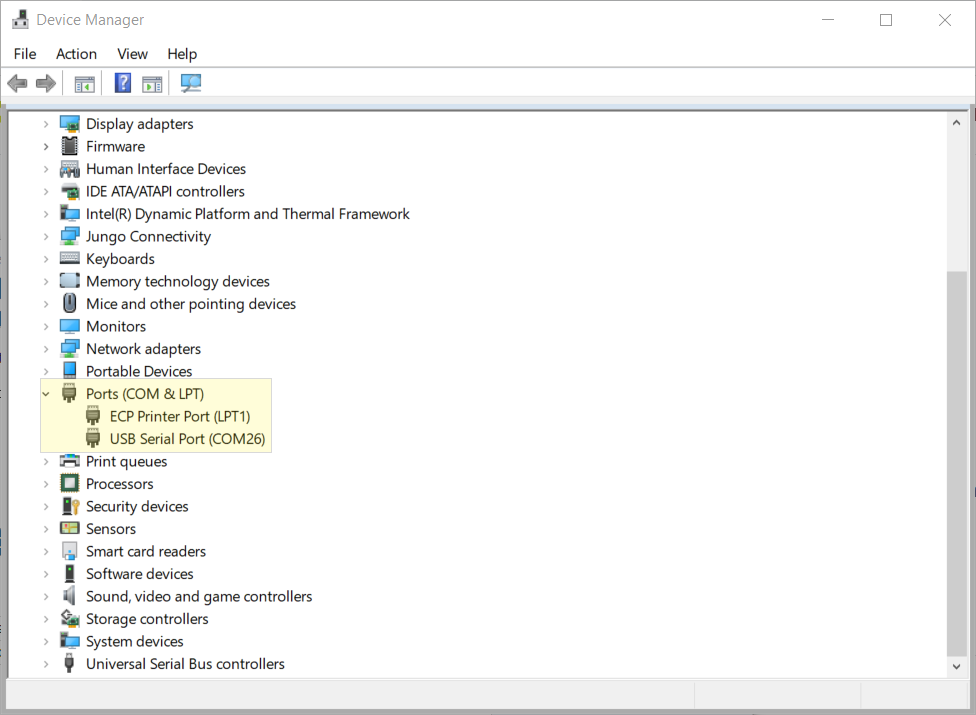Open the blue Help question-mark icon

pyautogui.click(x=123, y=83)
